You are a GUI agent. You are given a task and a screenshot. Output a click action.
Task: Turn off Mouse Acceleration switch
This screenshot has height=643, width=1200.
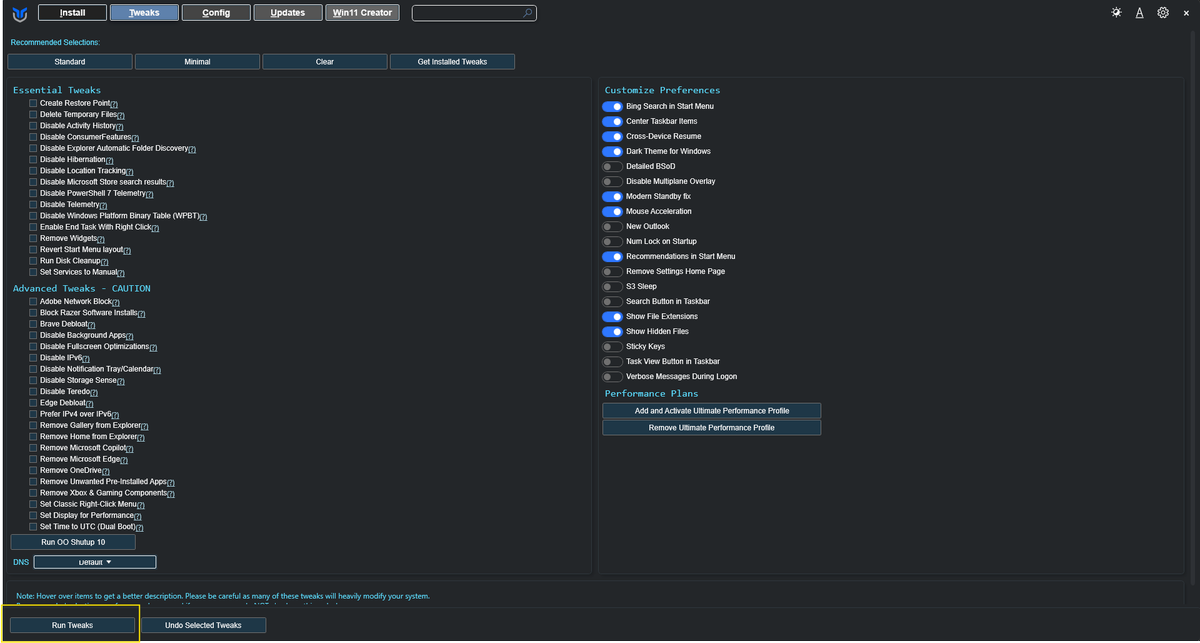click(612, 211)
